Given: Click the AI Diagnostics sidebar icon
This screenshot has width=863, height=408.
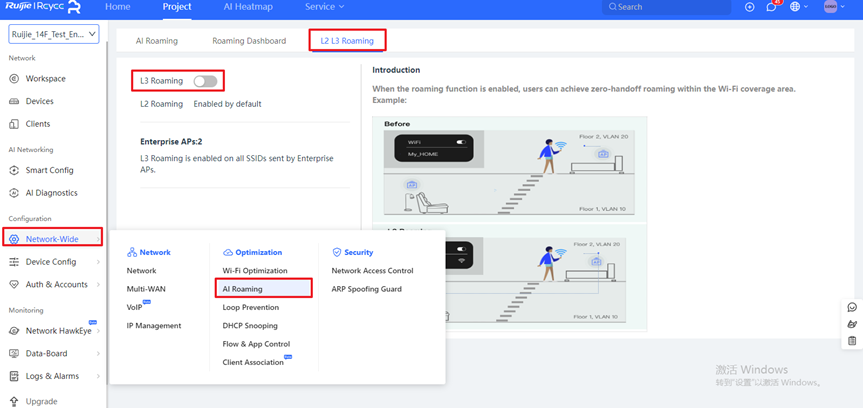Looking at the screenshot, I should click(x=14, y=193).
